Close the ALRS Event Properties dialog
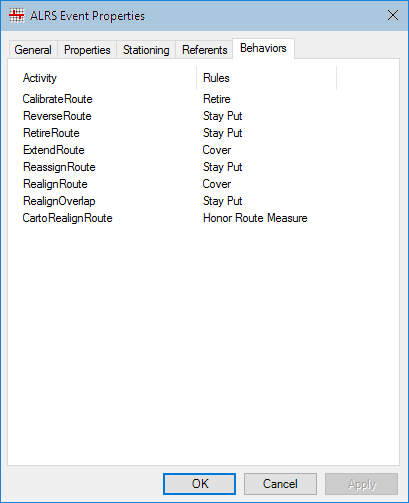 (x=393, y=15)
